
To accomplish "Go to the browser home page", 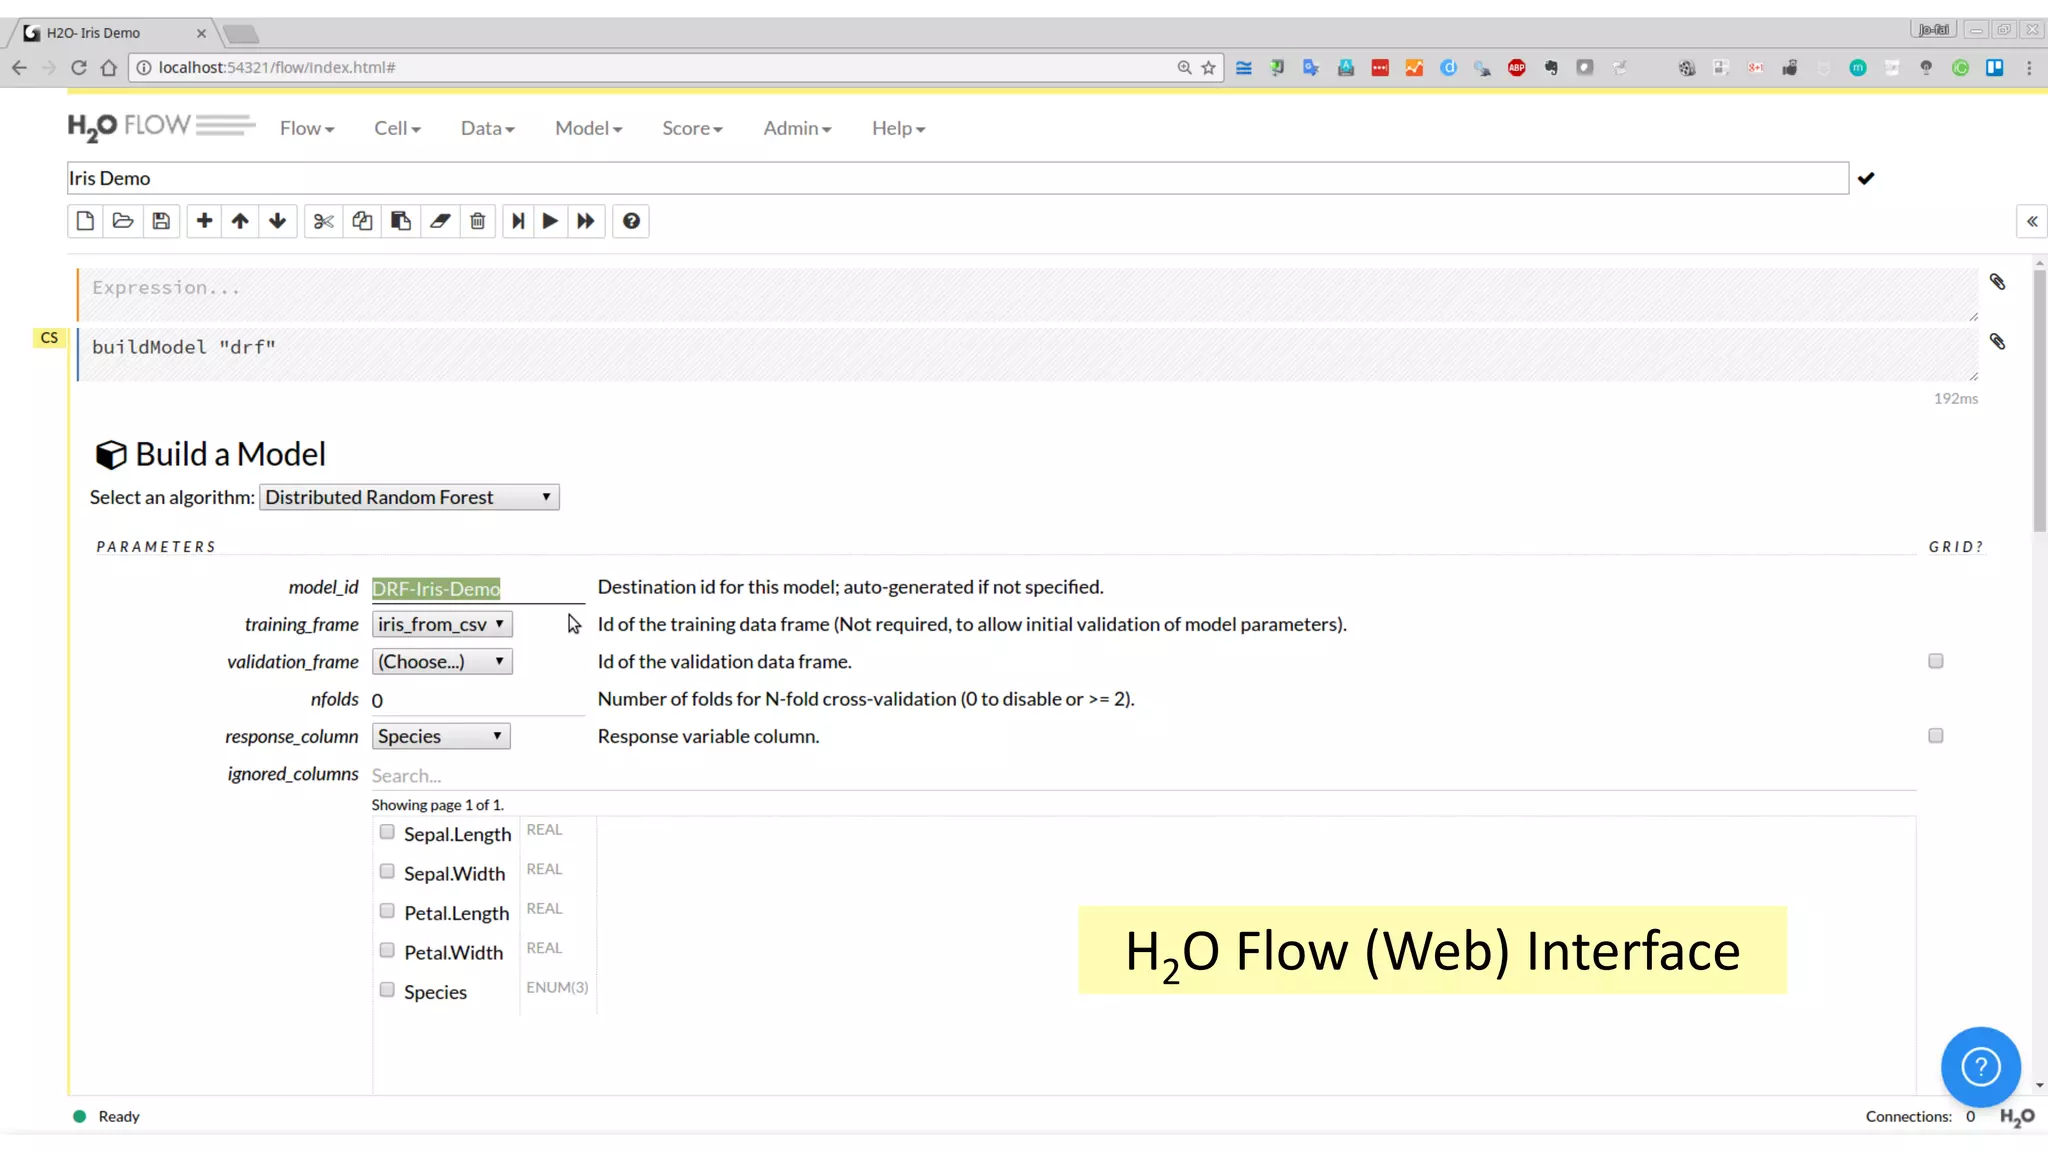I will tap(109, 67).
